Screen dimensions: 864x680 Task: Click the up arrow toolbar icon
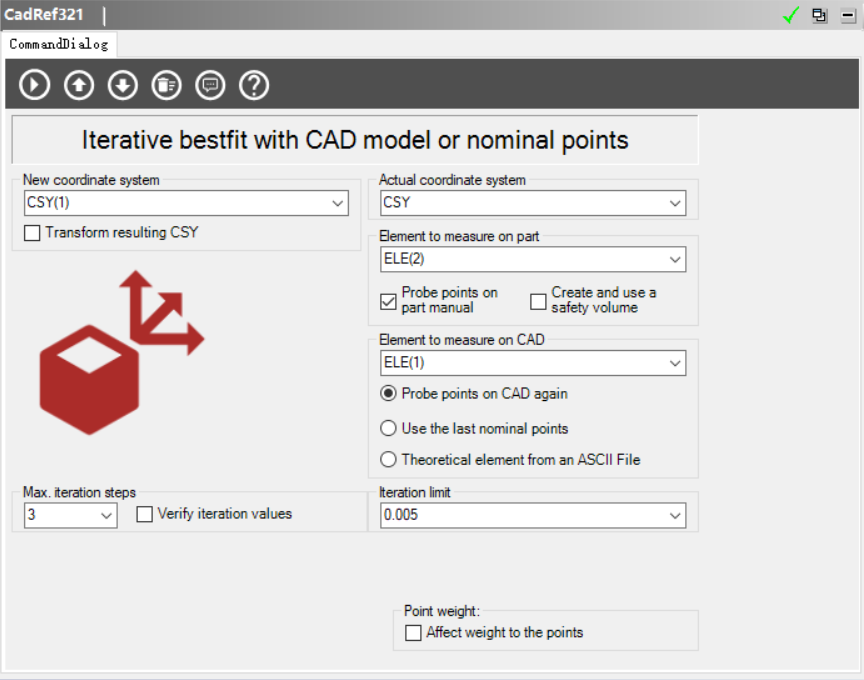coord(78,85)
